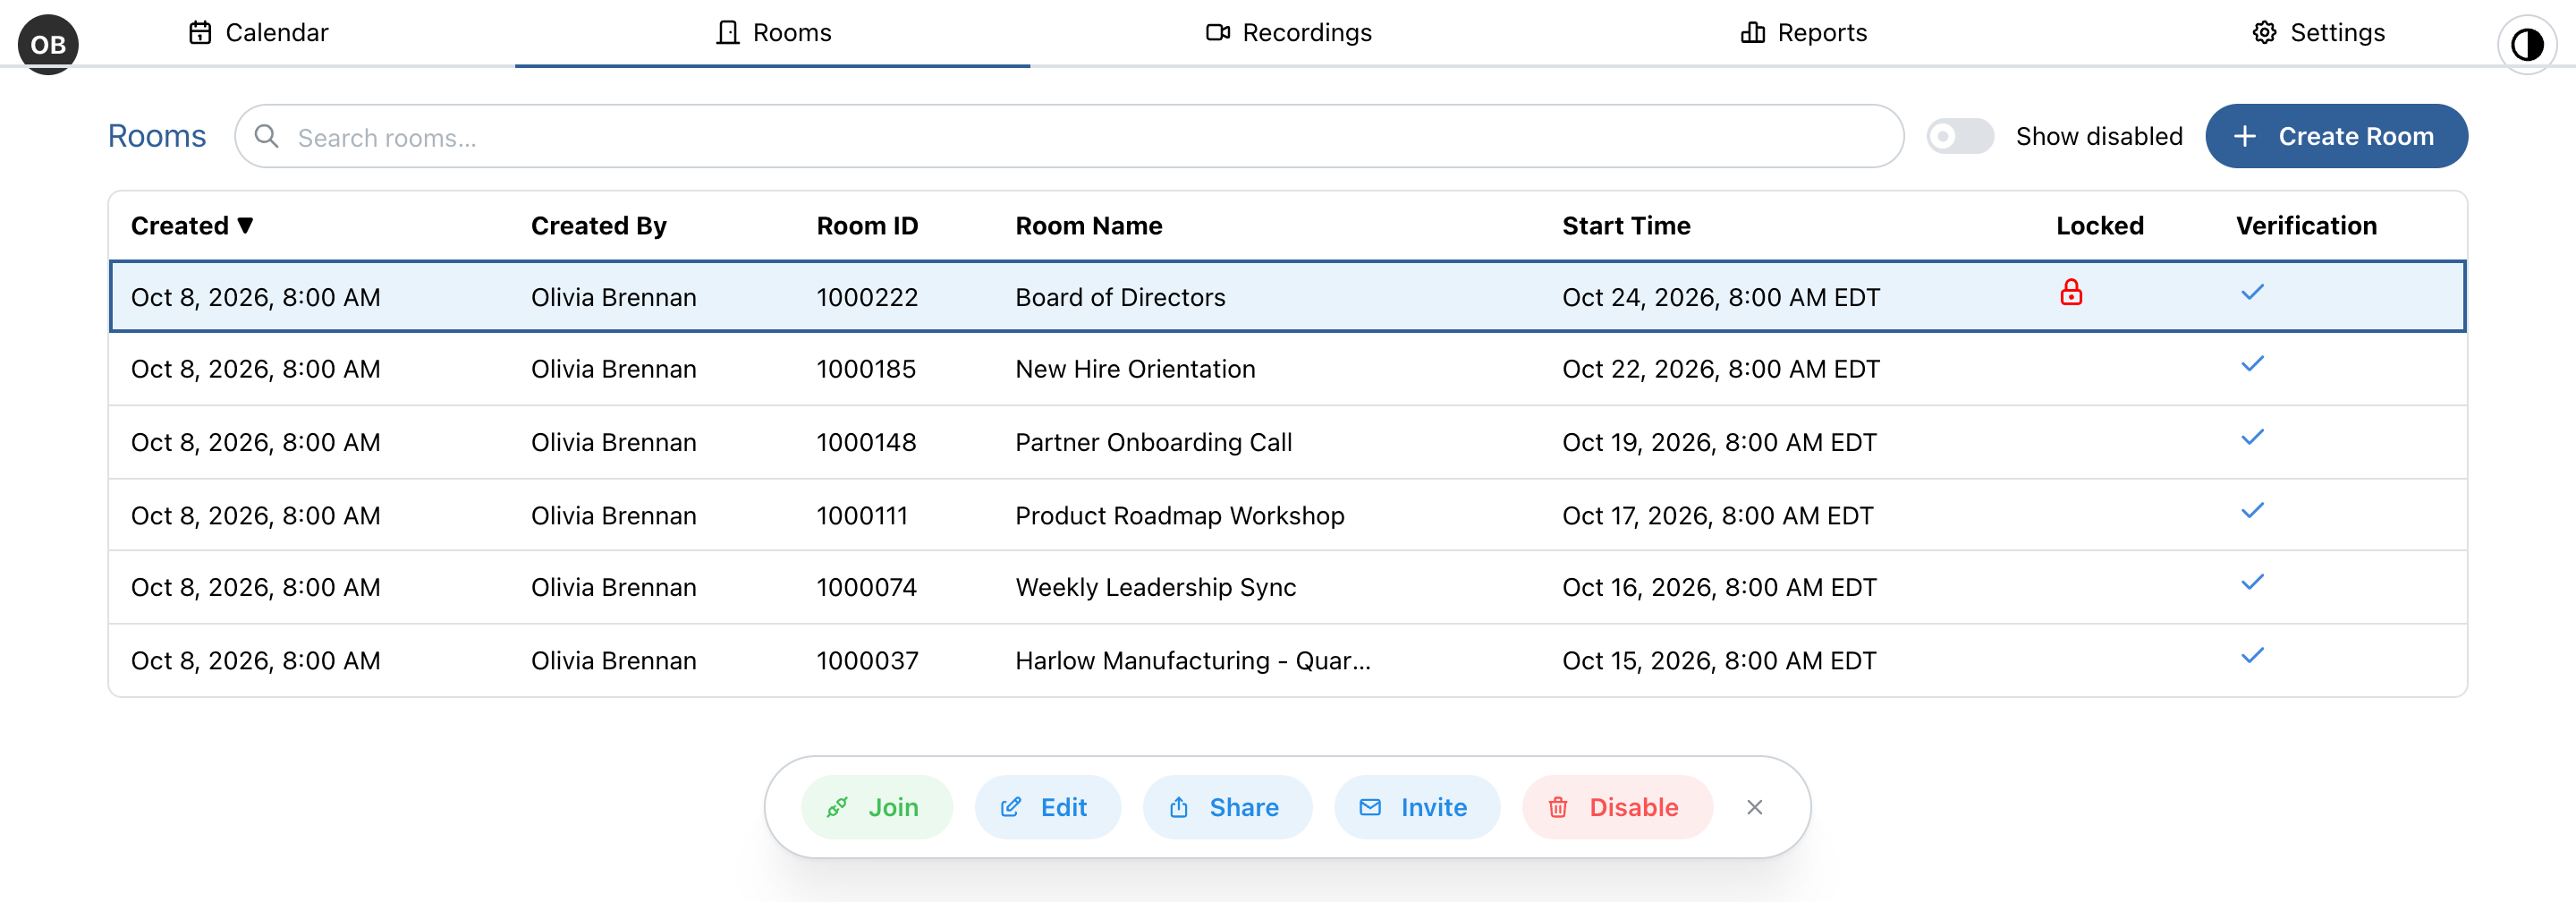This screenshot has height=902, width=2576.
Task: Select the Product Roadmap Workshop room name
Action: click(1179, 515)
